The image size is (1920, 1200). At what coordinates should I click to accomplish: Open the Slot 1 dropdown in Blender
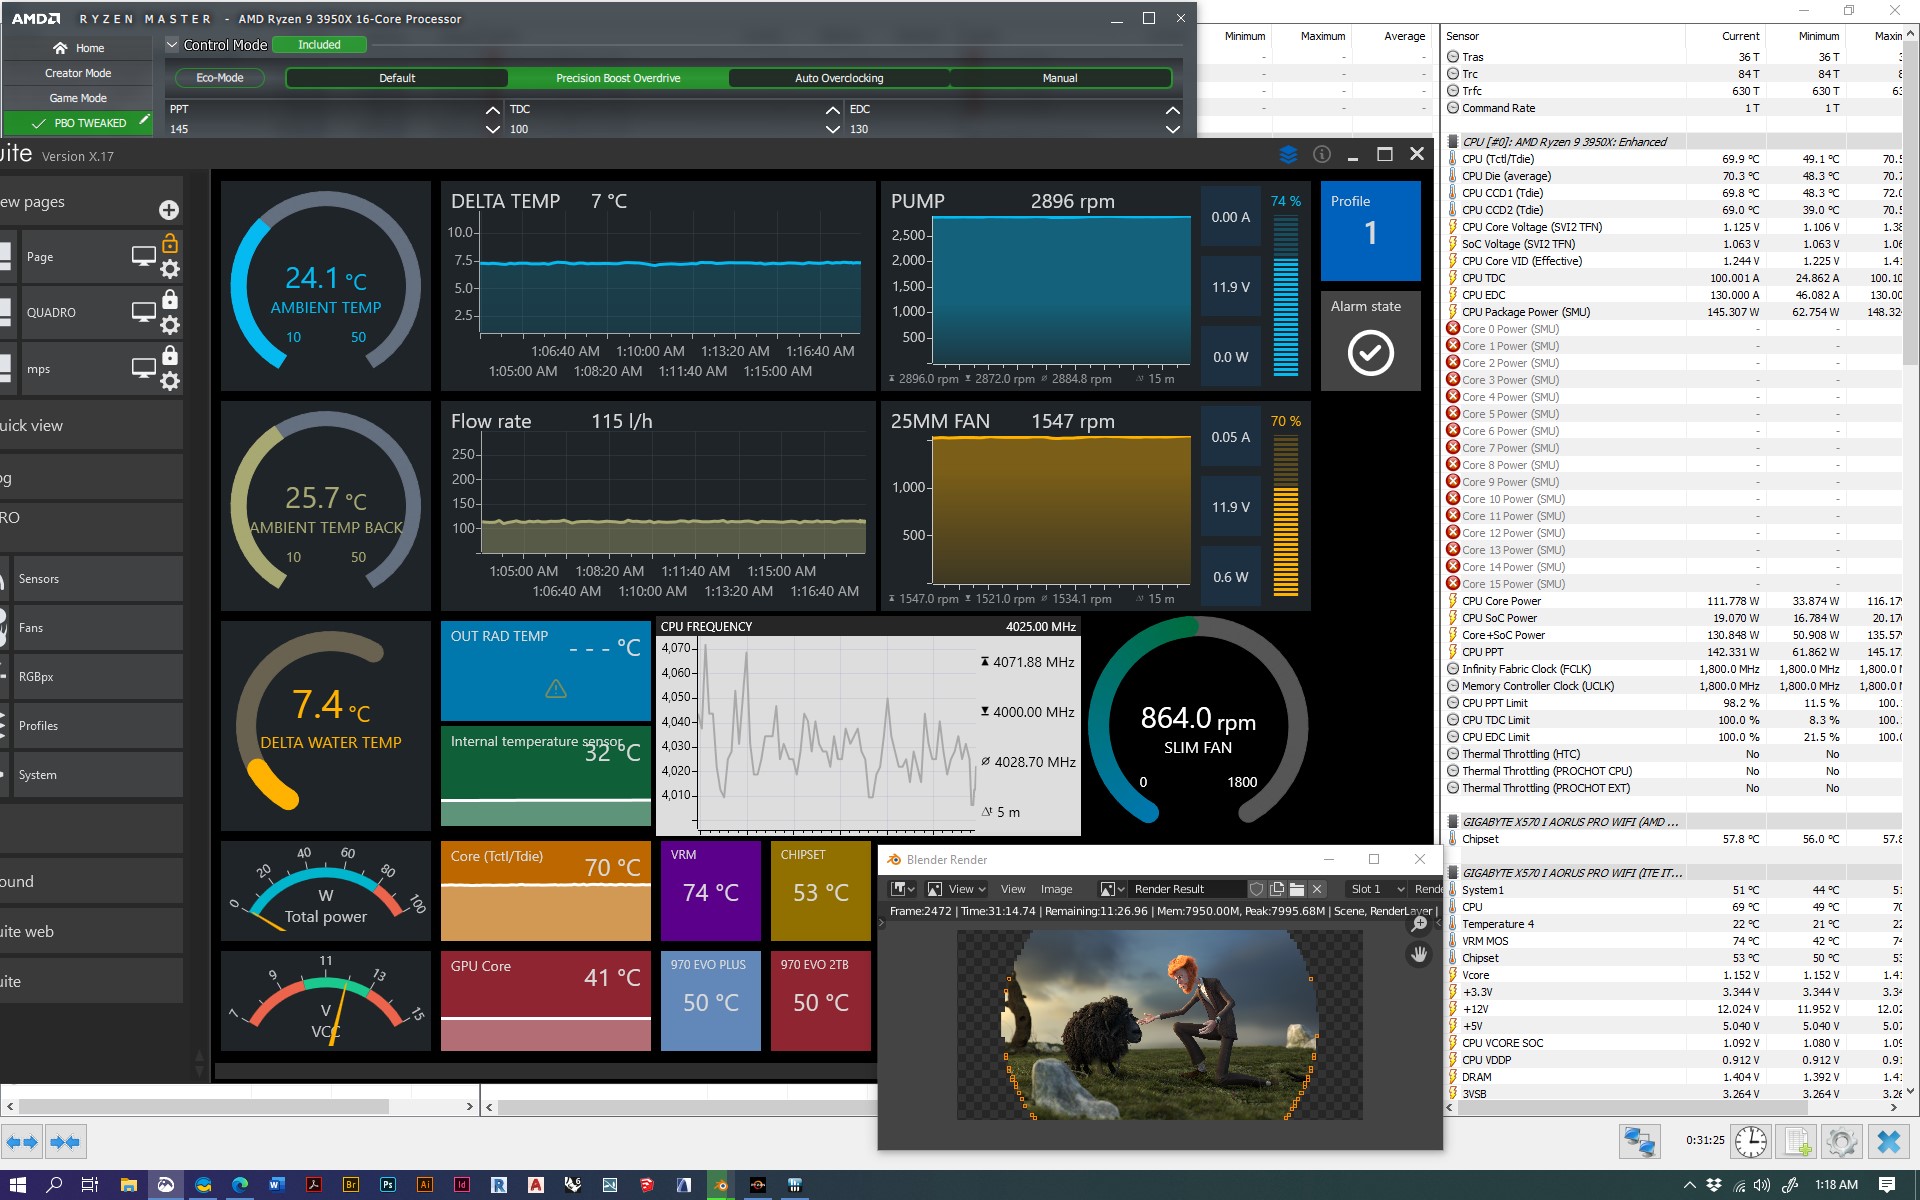tap(1377, 889)
